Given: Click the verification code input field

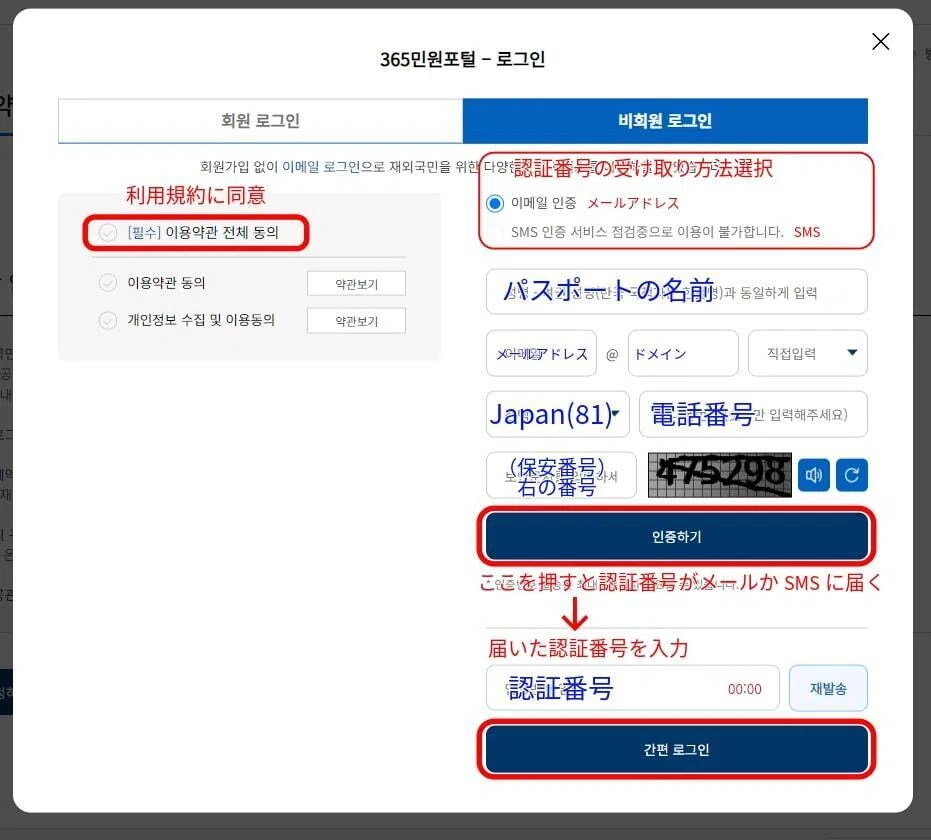Looking at the screenshot, I should [632, 688].
